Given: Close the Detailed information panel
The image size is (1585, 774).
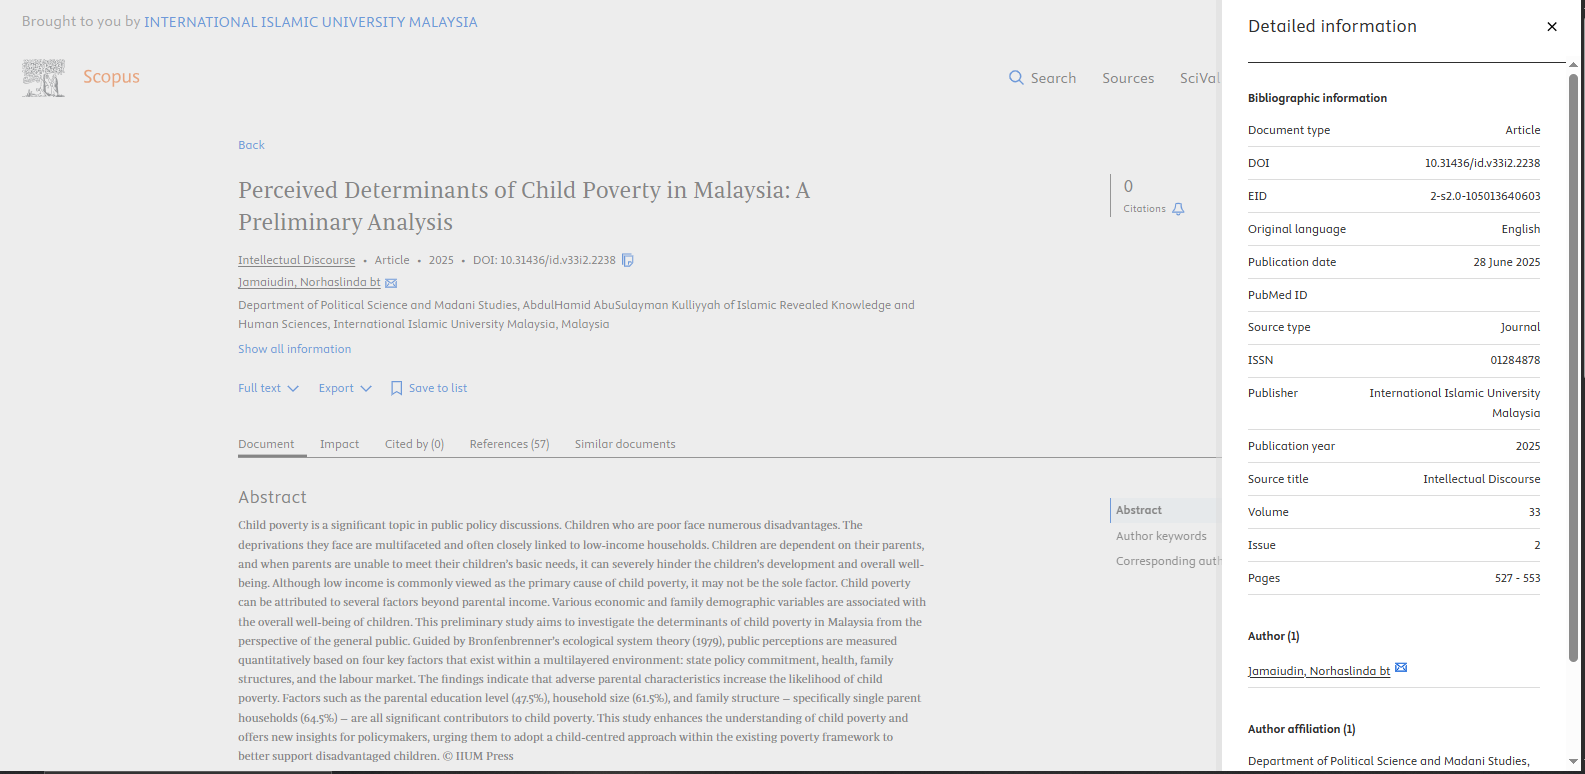Looking at the screenshot, I should click(x=1552, y=27).
